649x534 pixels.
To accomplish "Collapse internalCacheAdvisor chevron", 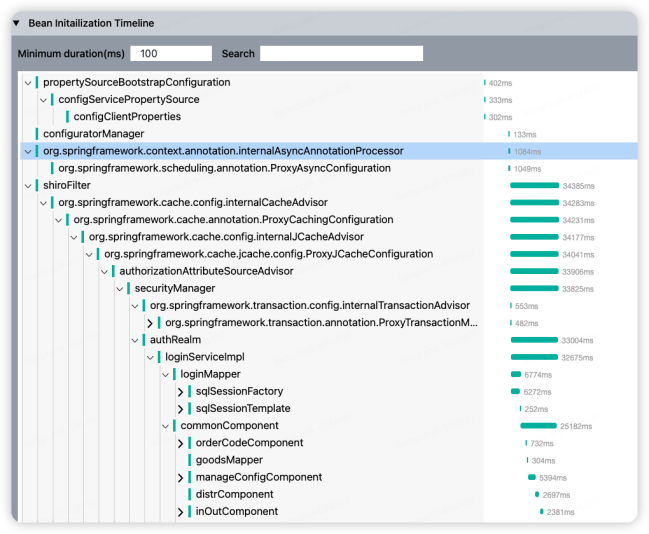I will pos(43,203).
